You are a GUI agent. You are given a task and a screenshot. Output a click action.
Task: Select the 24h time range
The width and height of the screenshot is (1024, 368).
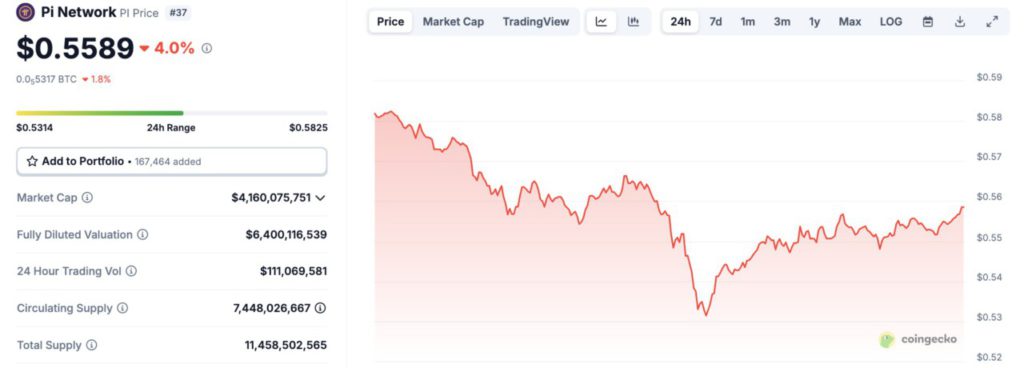[x=680, y=22]
